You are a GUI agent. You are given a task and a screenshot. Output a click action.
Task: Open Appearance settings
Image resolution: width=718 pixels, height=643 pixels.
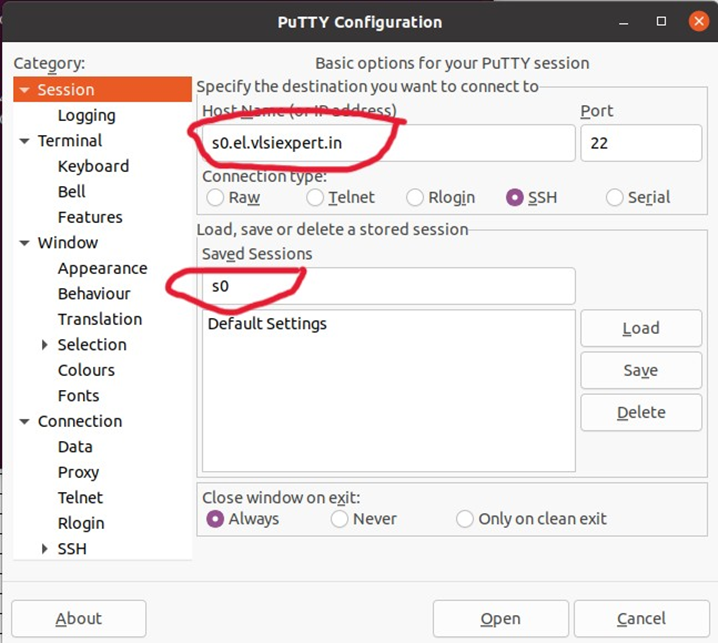pyautogui.click(x=103, y=268)
